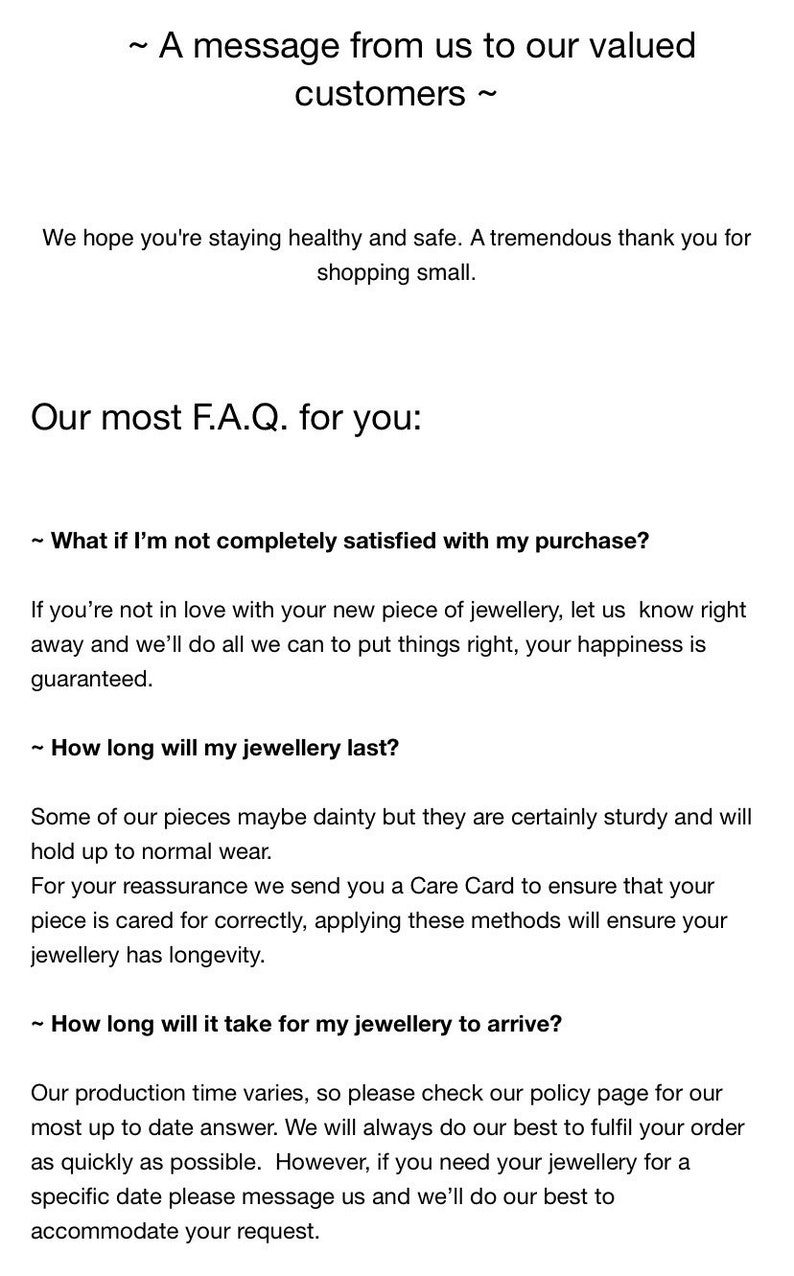Click the 'accommodate your request.' line

point(175,1231)
